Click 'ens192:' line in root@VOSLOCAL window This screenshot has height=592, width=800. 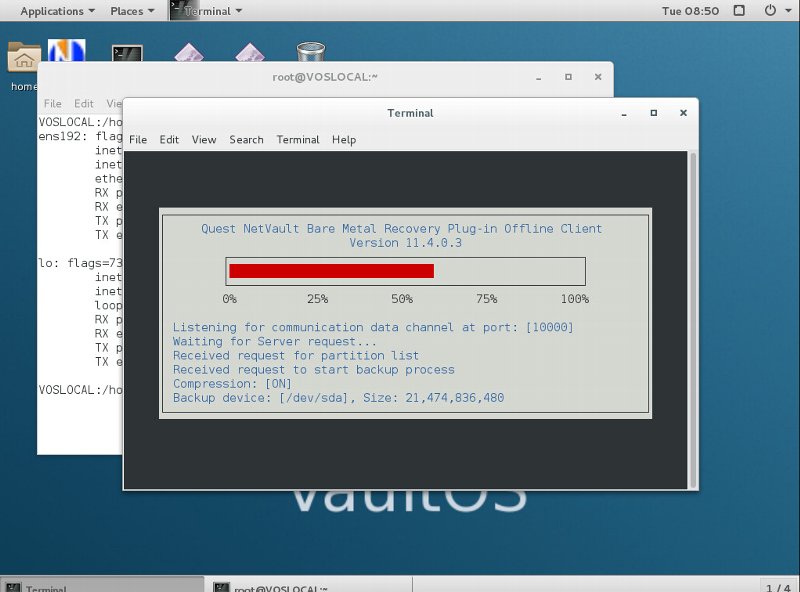point(81,136)
